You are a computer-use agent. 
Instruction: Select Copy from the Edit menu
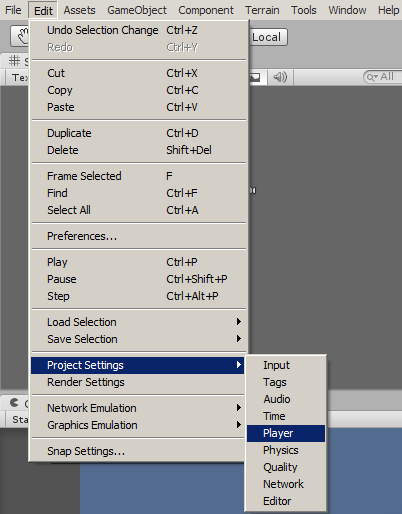[x=139, y=90]
